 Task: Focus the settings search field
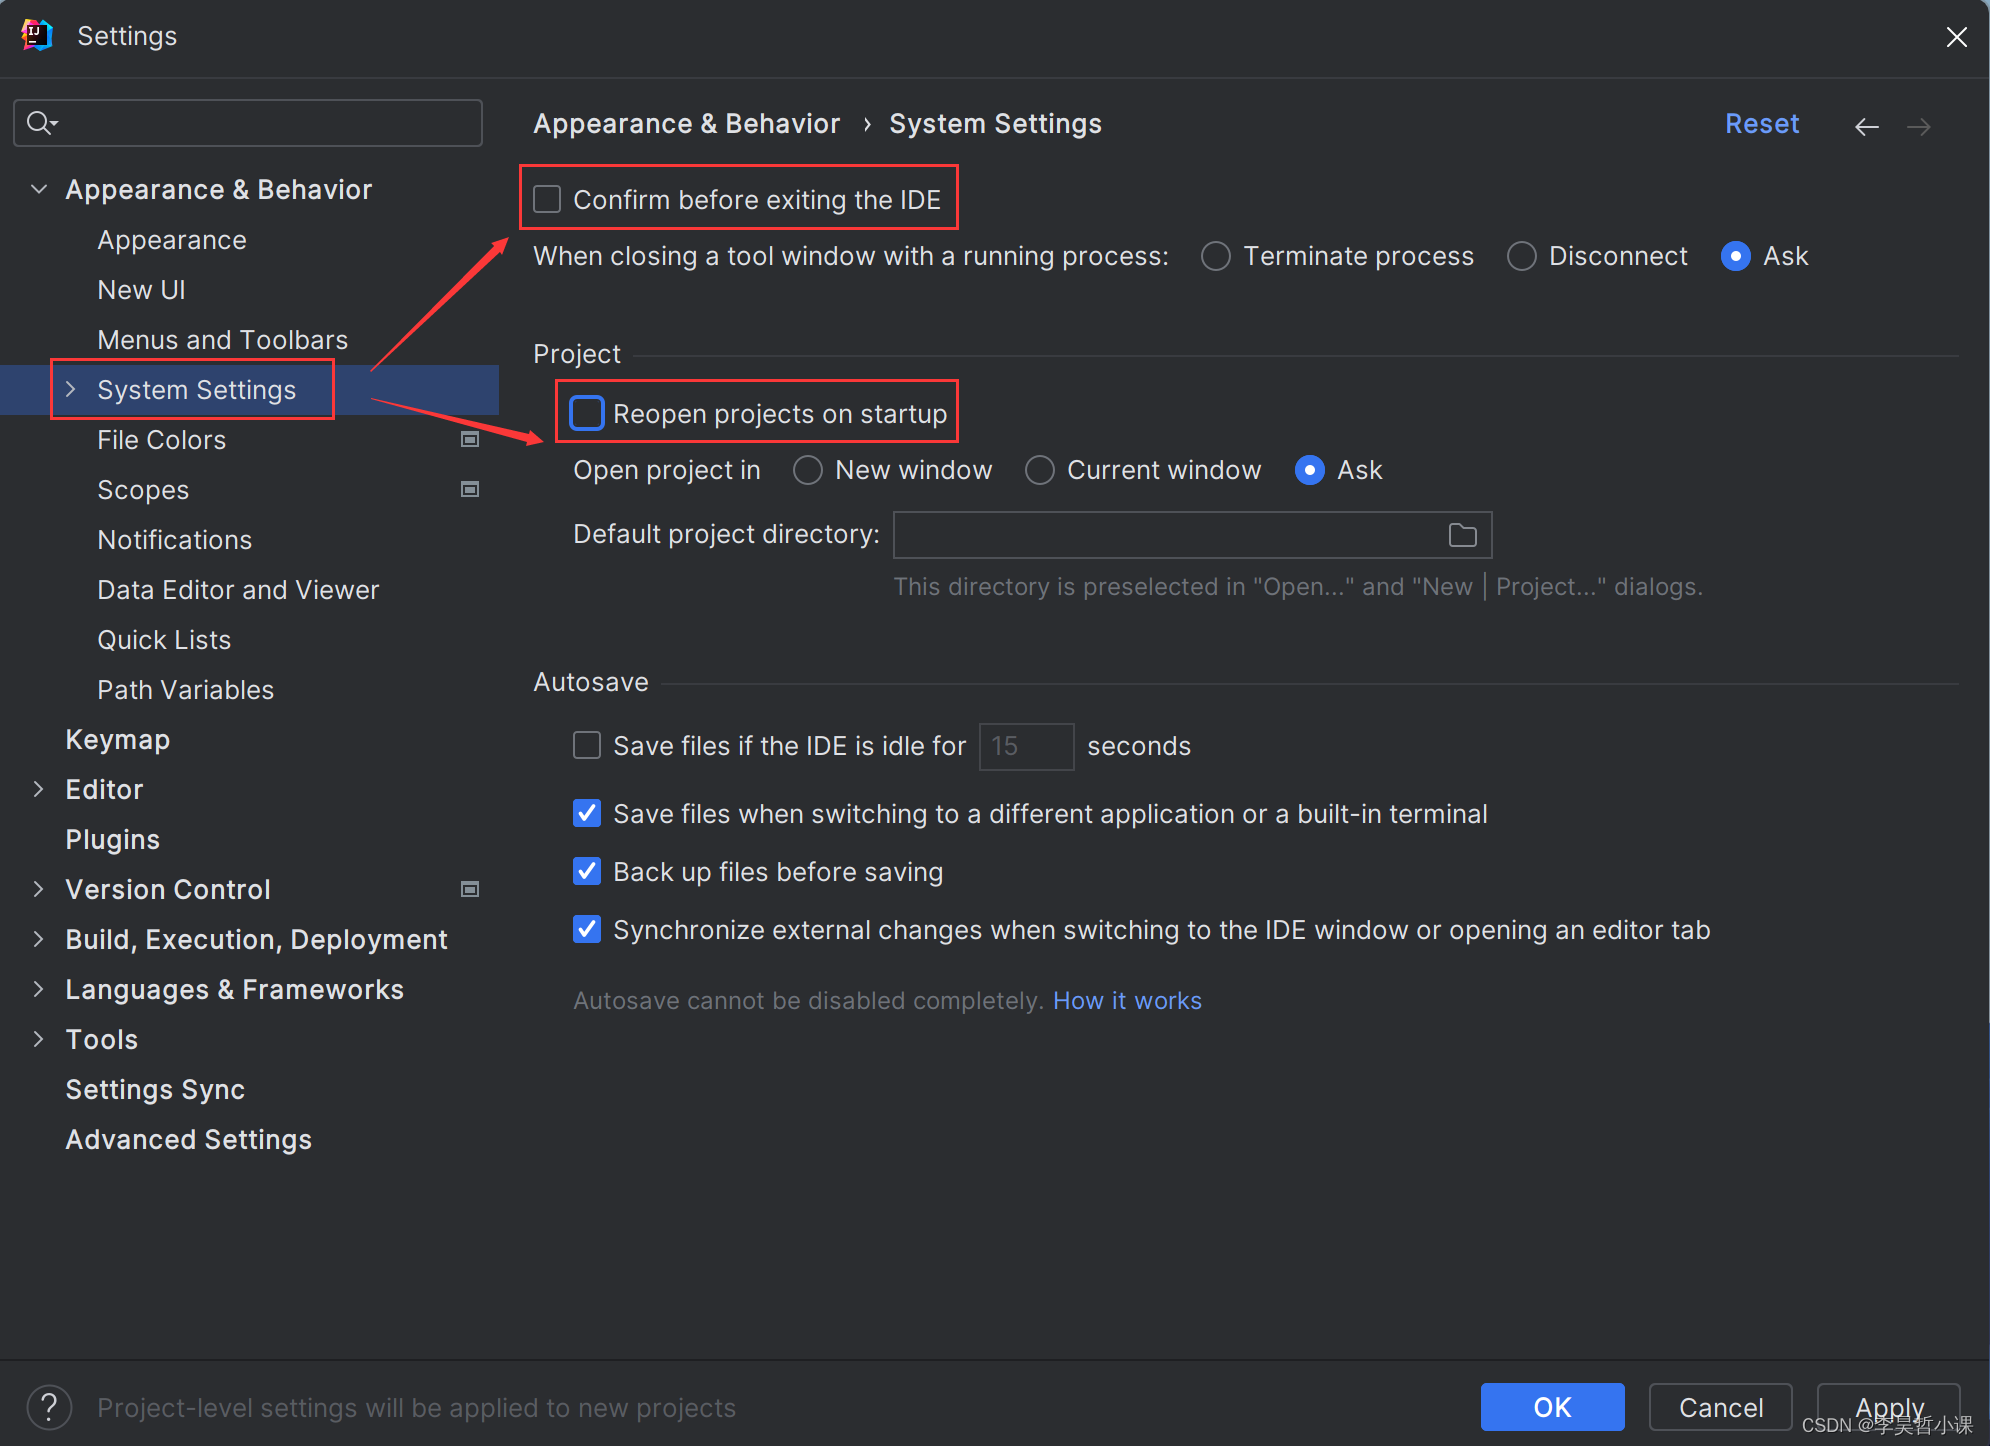(x=248, y=123)
